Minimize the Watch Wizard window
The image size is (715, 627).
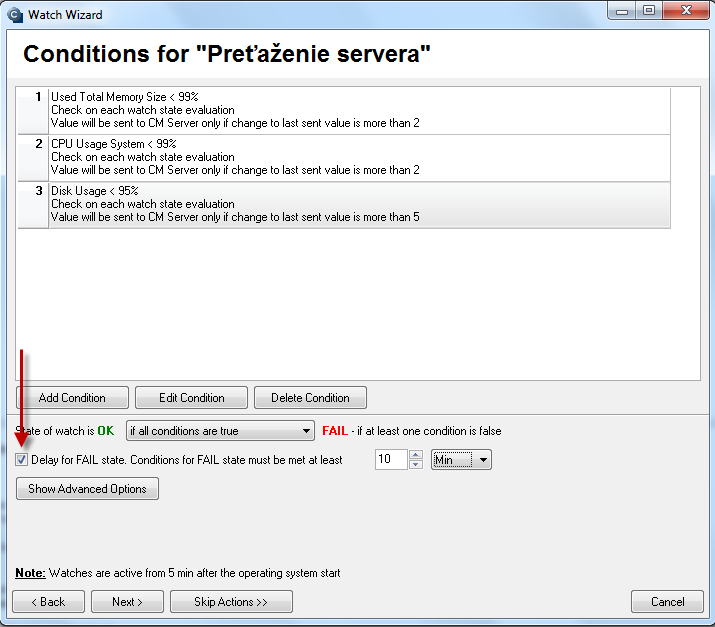pyautogui.click(x=622, y=10)
